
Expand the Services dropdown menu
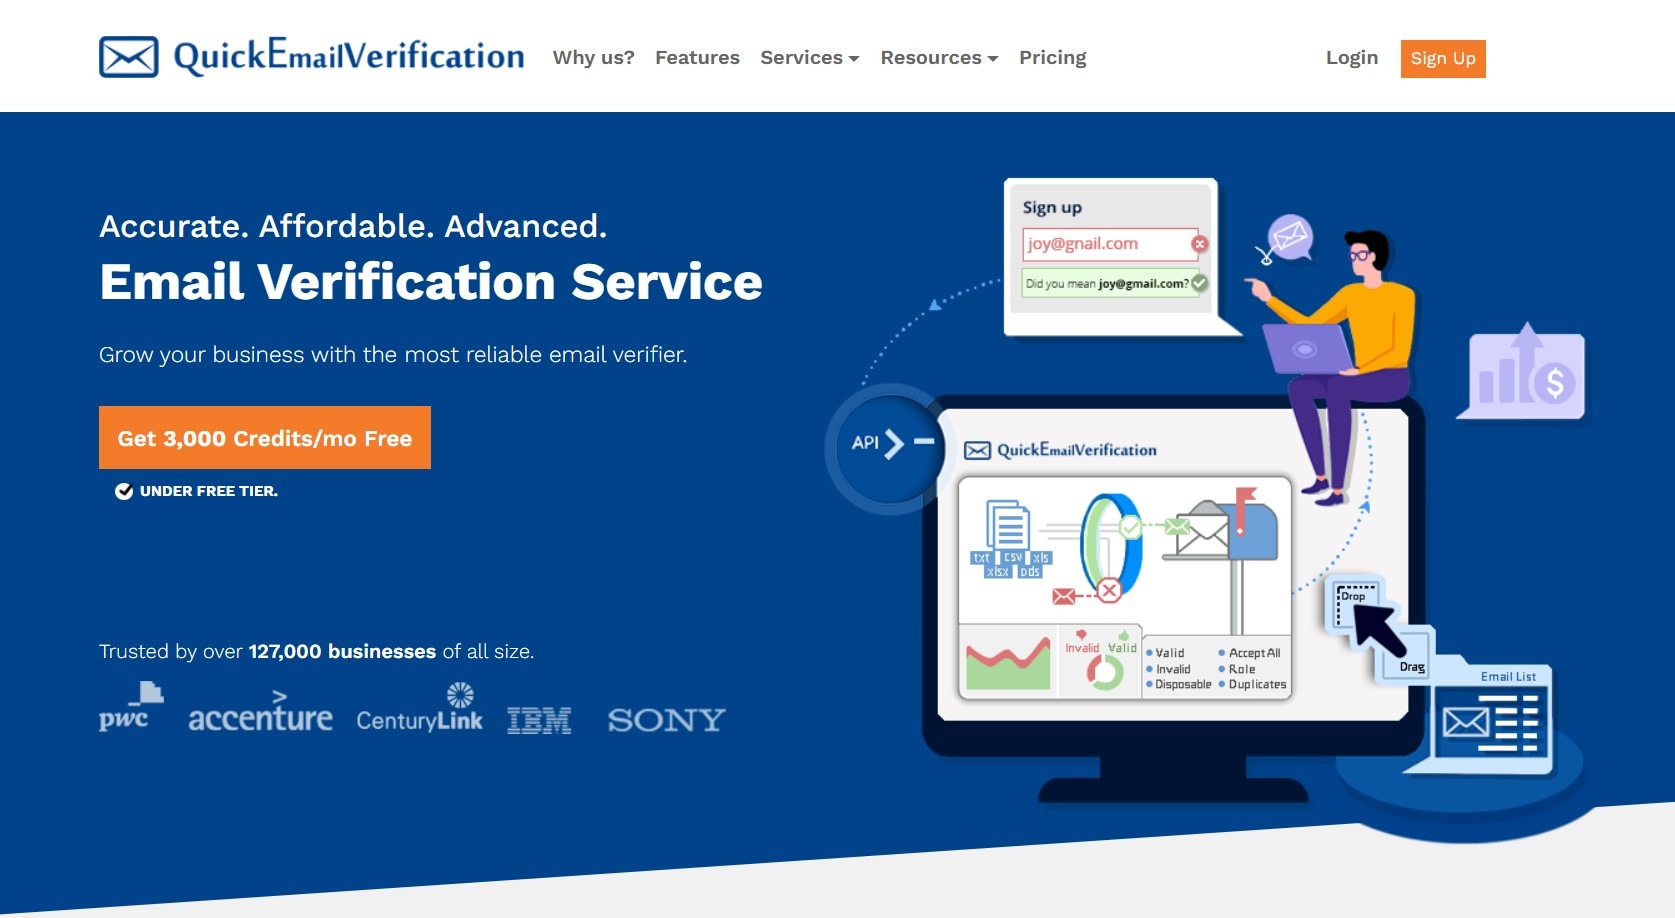[x=810, y=58]
